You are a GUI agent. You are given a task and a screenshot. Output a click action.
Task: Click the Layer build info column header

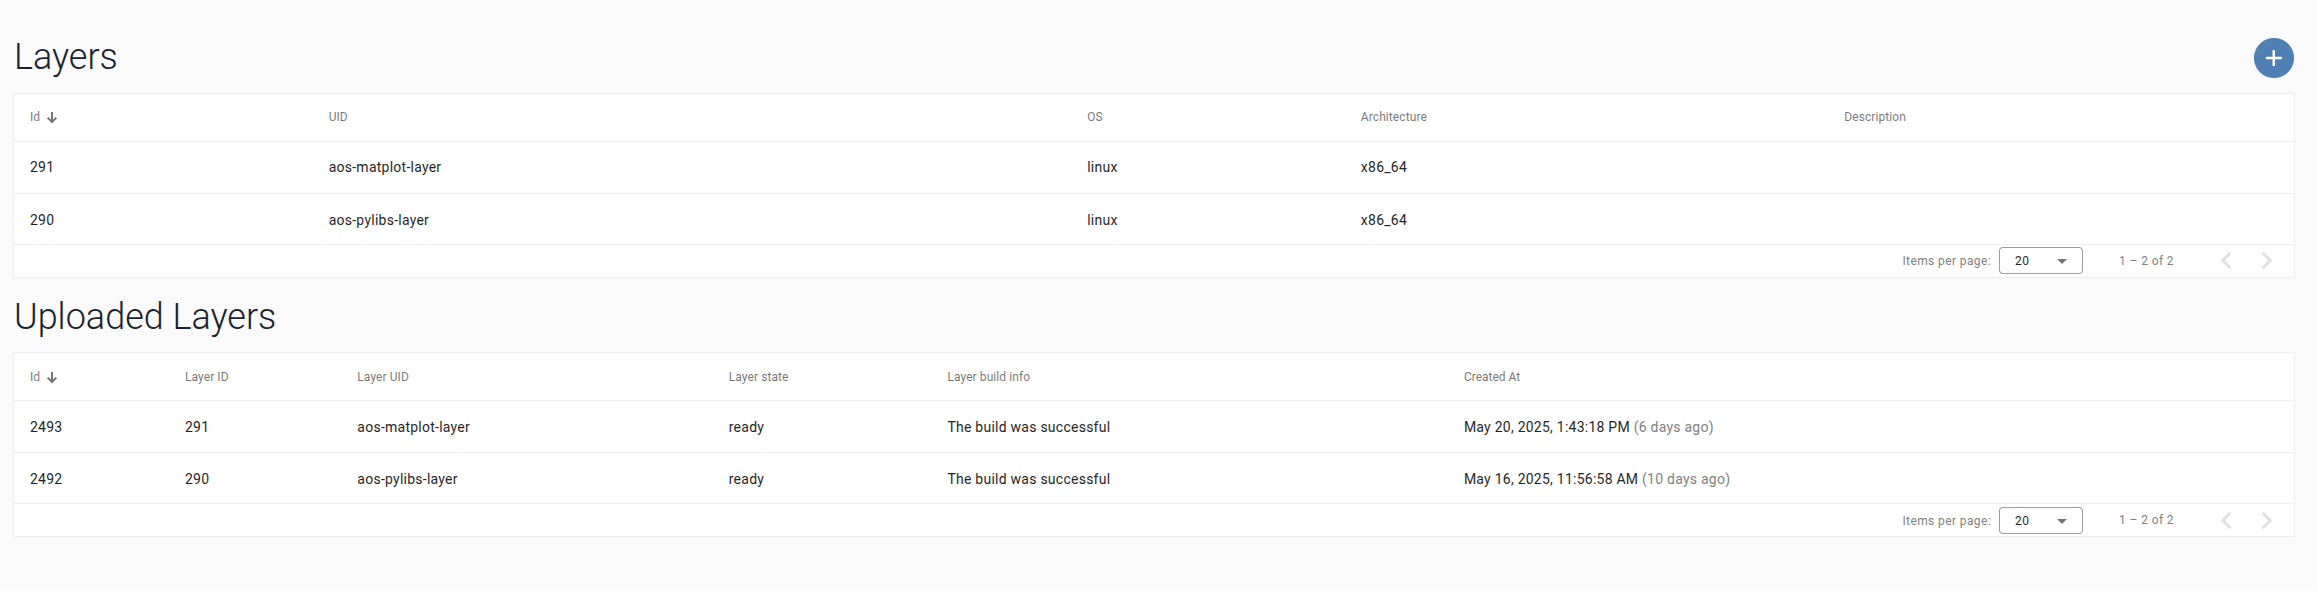click(988, 377)
